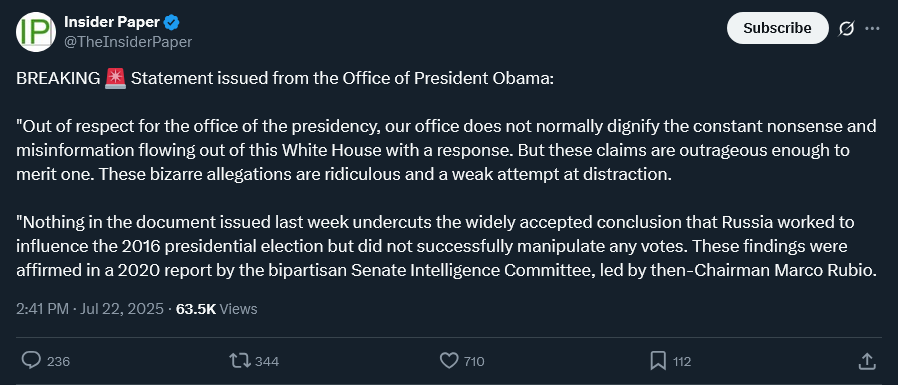
Task: Click the Grok explain icon beside Subscribe
Action: point(846,29)
